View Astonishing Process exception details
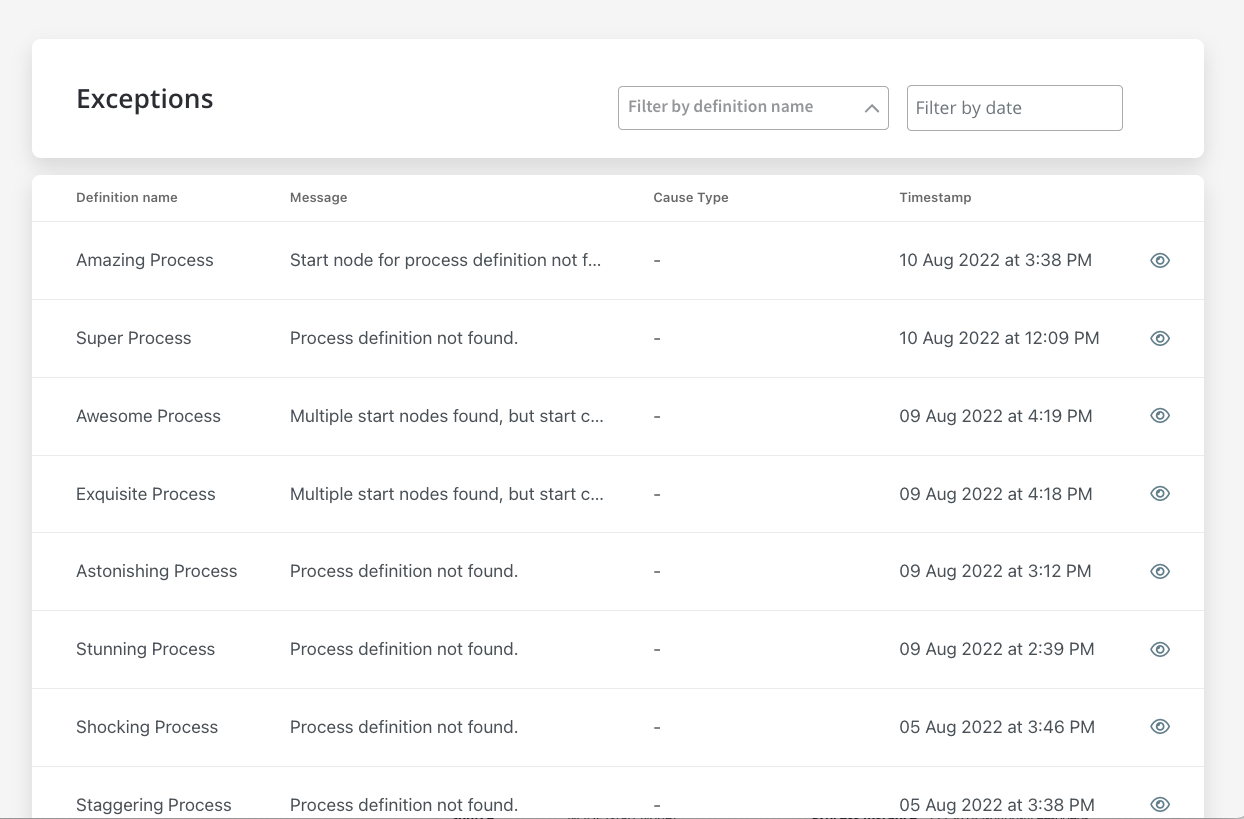The height and width of the screenshot is (819, 1244). (1160, 572)
